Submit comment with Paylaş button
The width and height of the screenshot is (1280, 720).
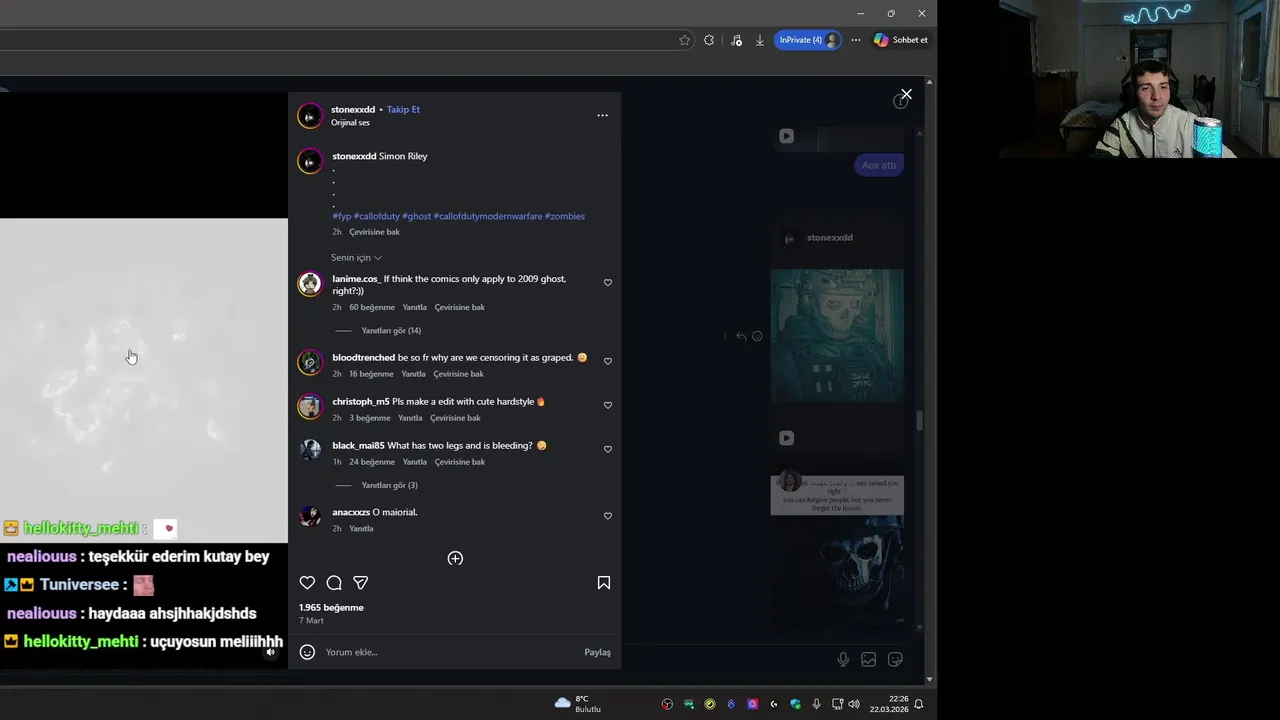(x=597, y=652)
